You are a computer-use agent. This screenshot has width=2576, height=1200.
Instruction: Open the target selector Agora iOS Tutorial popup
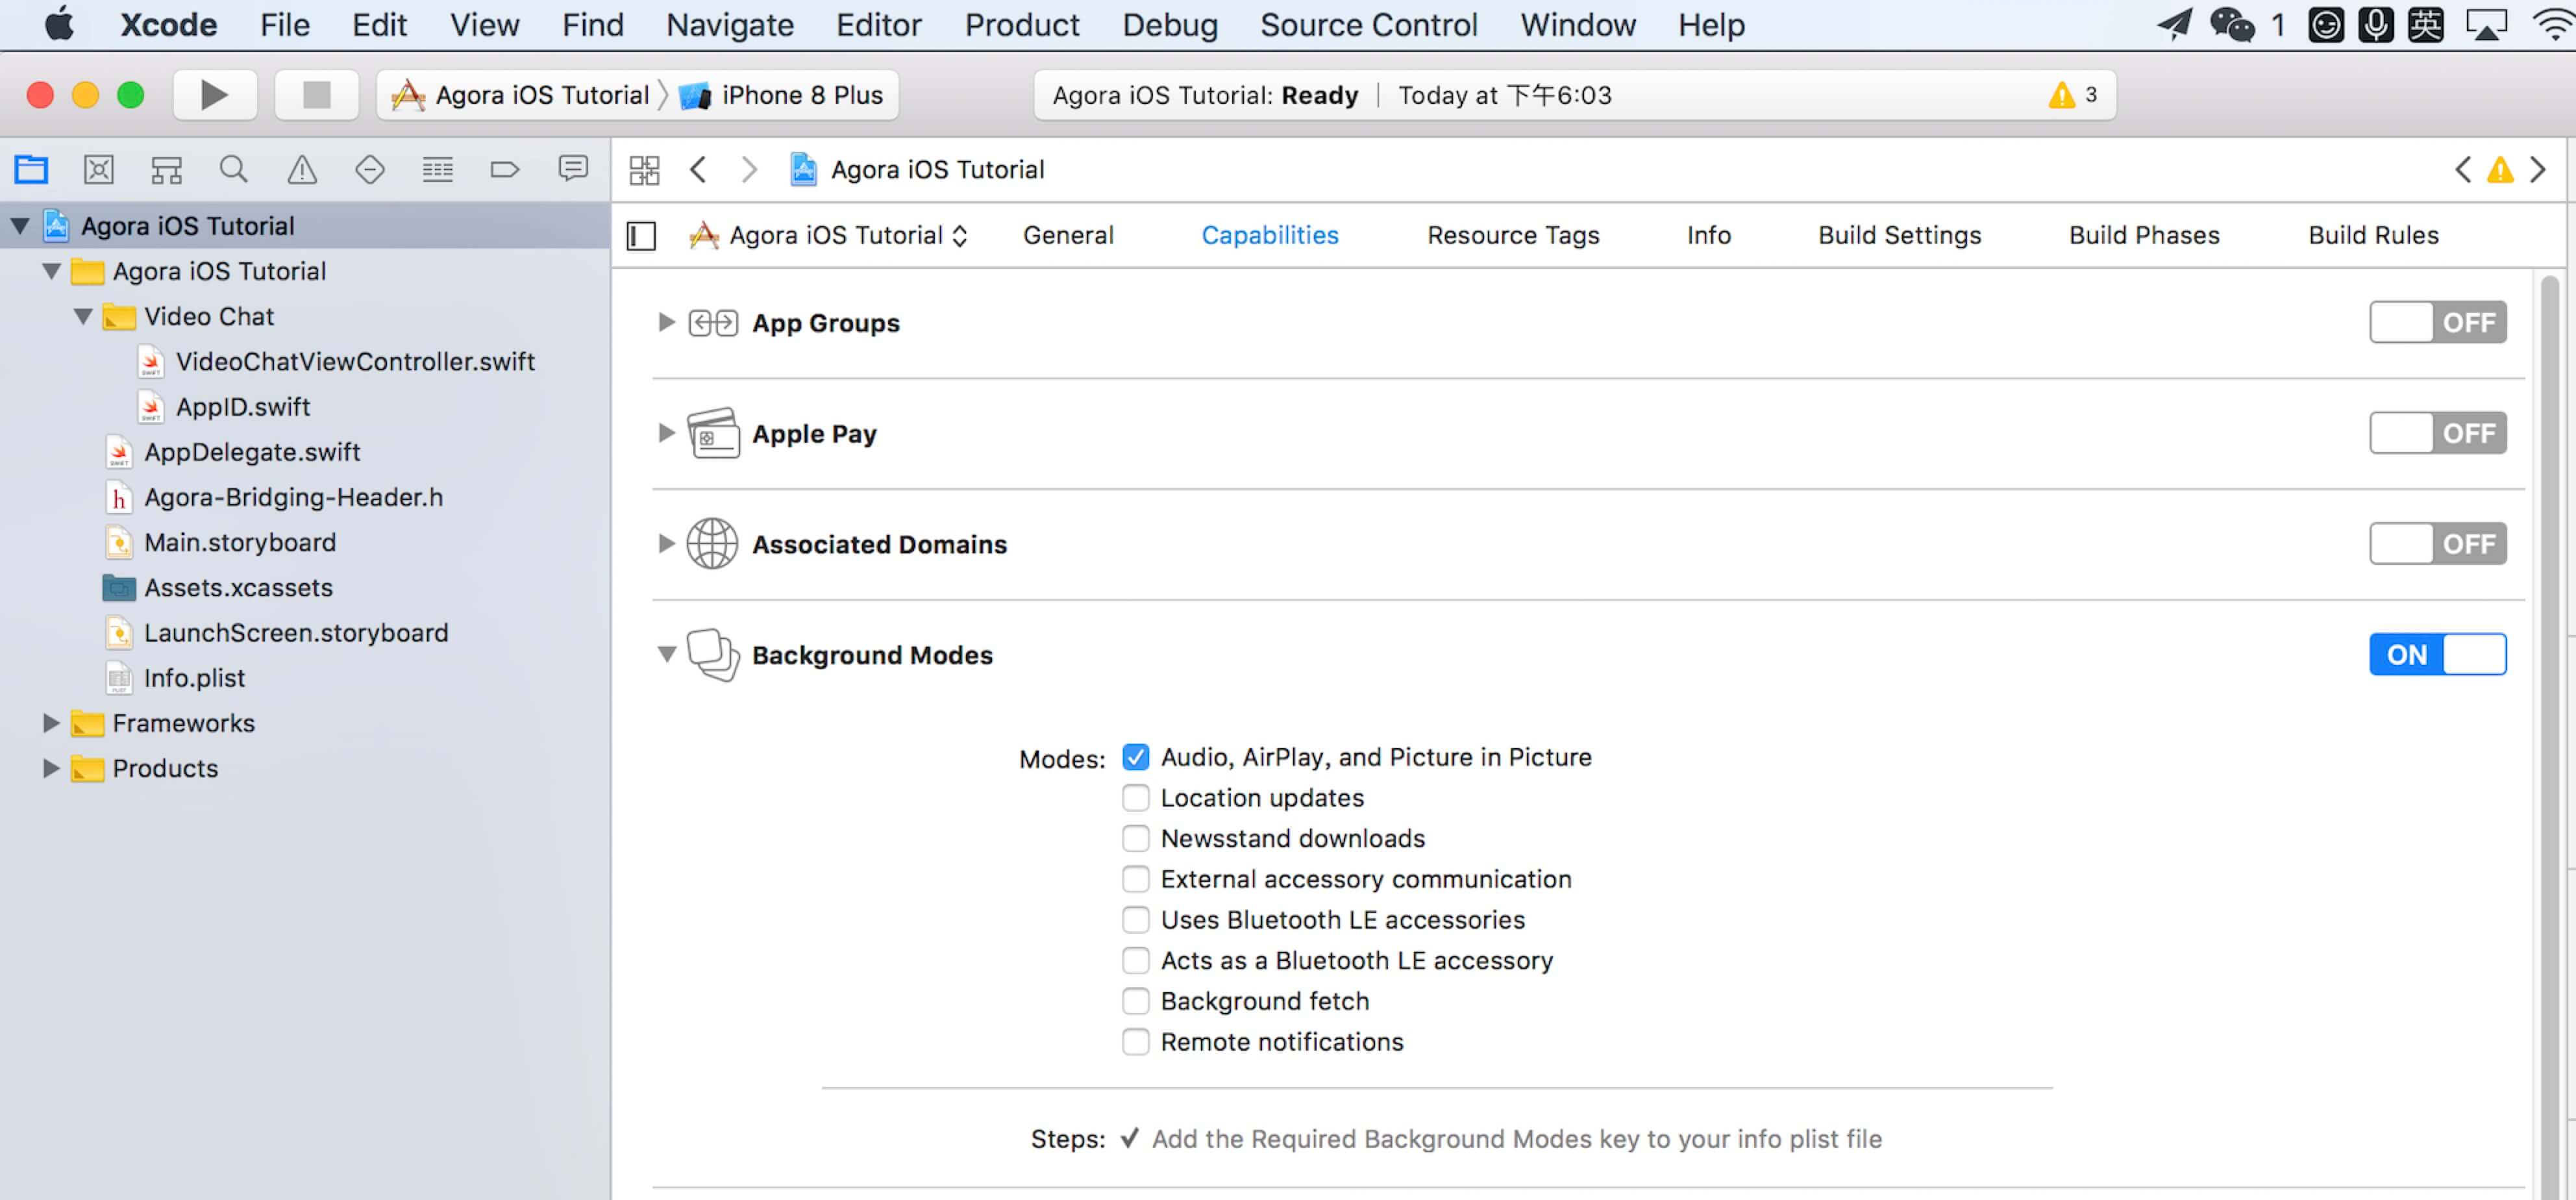pyautogui.click(x=828, y=236)
